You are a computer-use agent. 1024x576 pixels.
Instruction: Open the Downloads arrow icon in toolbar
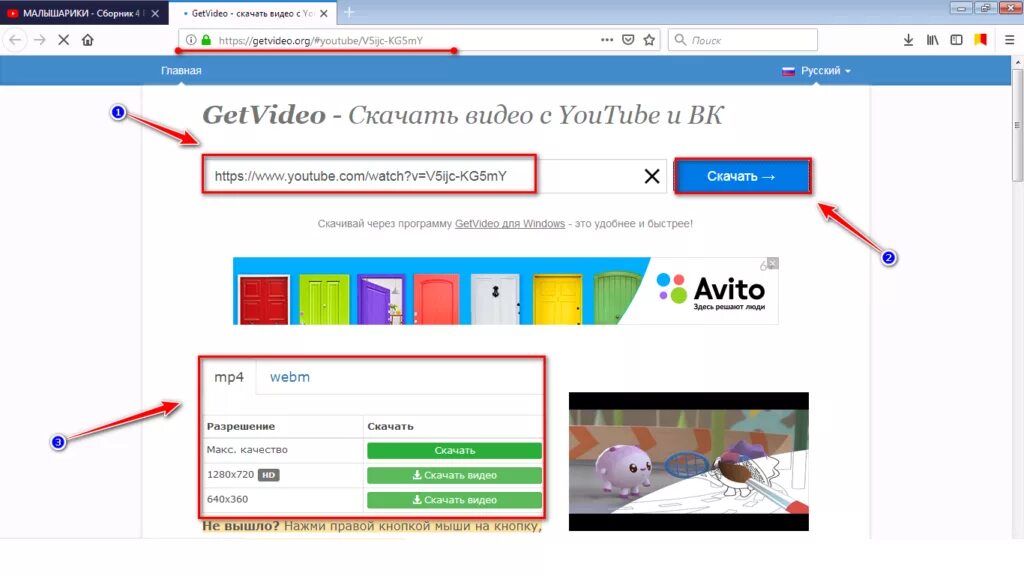908,40
